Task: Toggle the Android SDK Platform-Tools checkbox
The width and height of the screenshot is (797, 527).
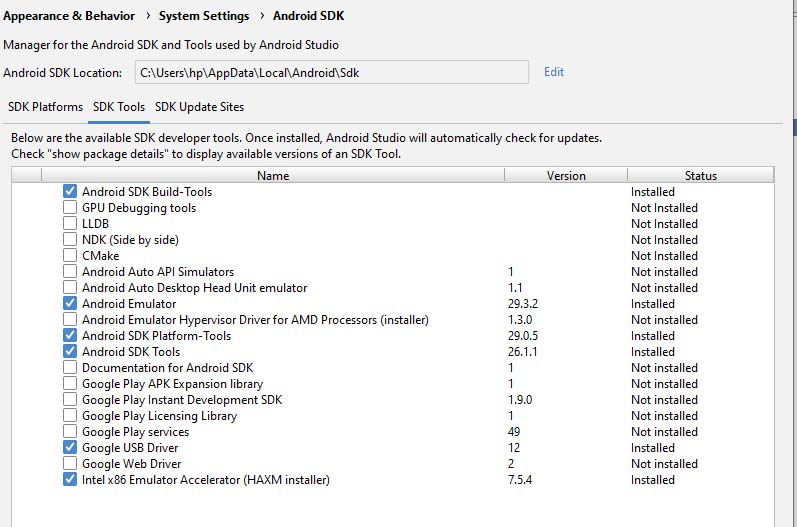Action: point(70,336)
